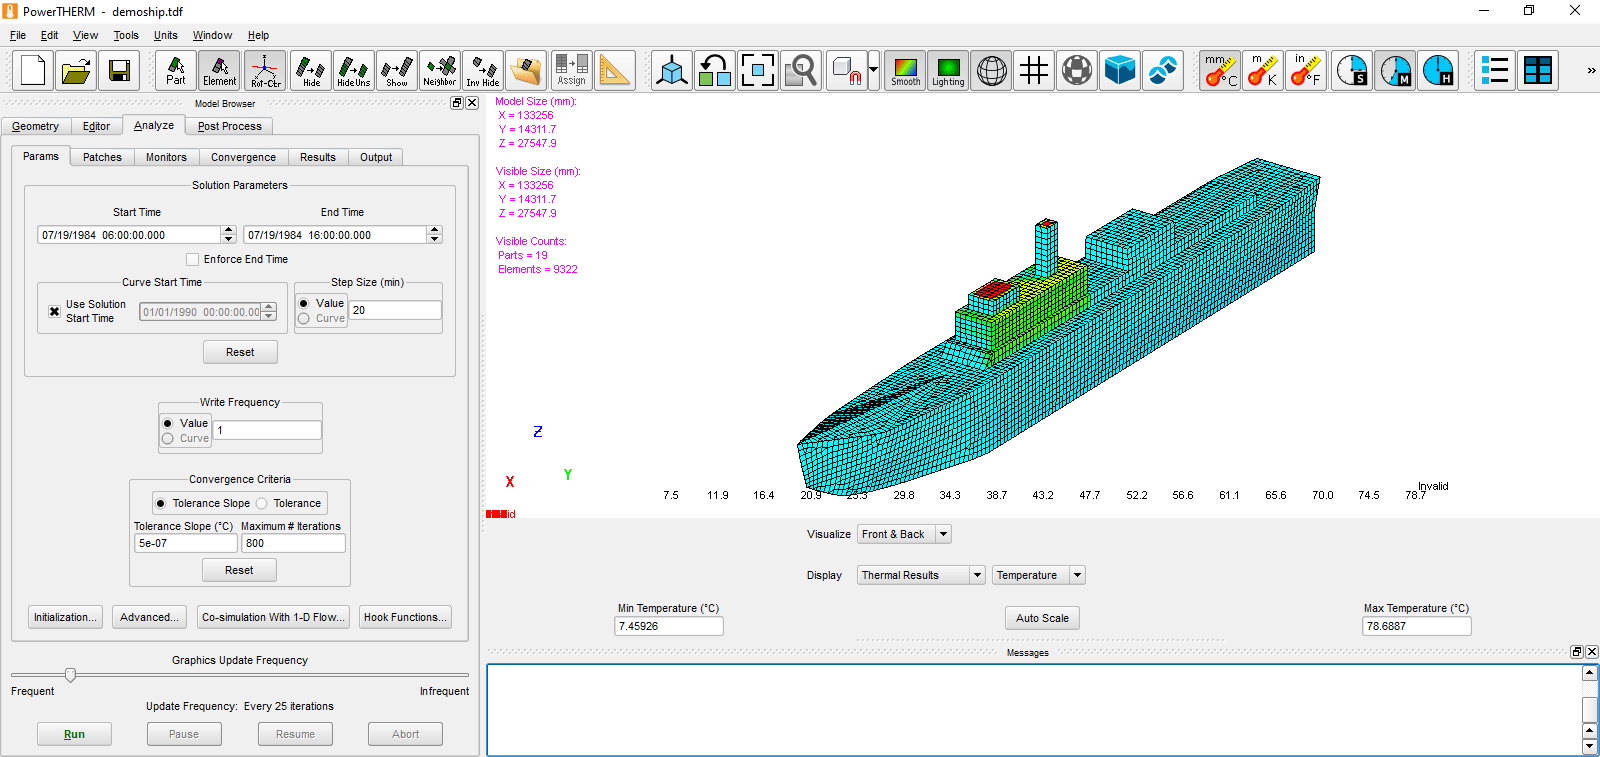This screenshot has height=757, width=1600.
Task: Click the Neighbor selection icon
Action: [x=440, y=71]
